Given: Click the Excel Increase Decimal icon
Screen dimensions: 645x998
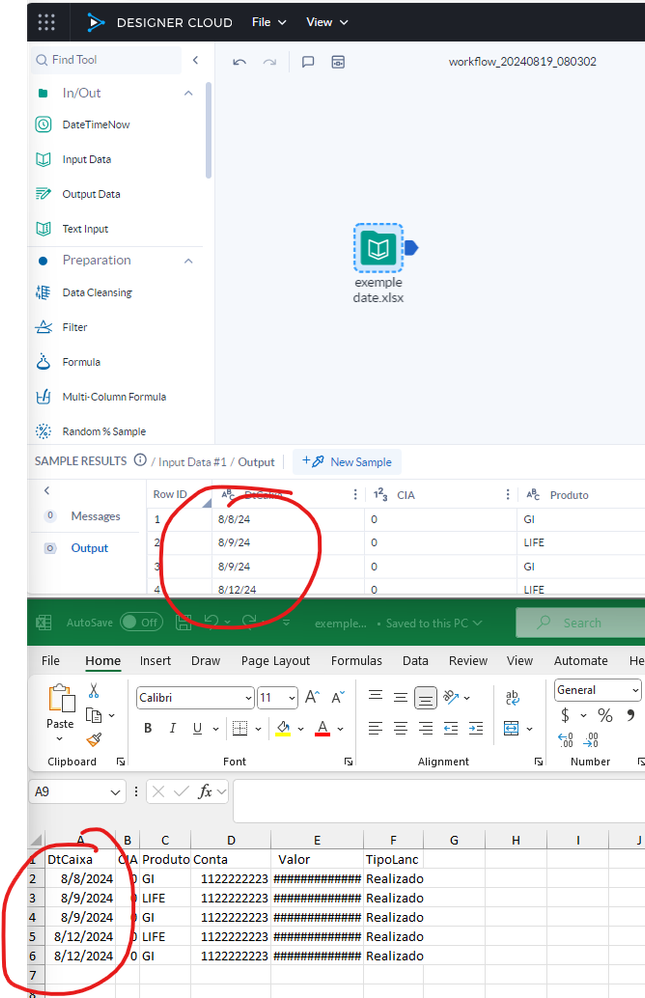Looking at the screenshot, I should coord(565,740).
